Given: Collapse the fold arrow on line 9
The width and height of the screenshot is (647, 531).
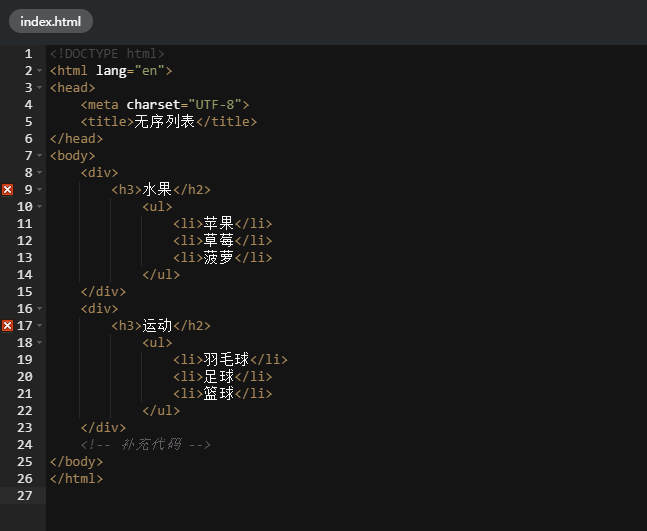Looking at the screenshot, I should click(40, 189).
